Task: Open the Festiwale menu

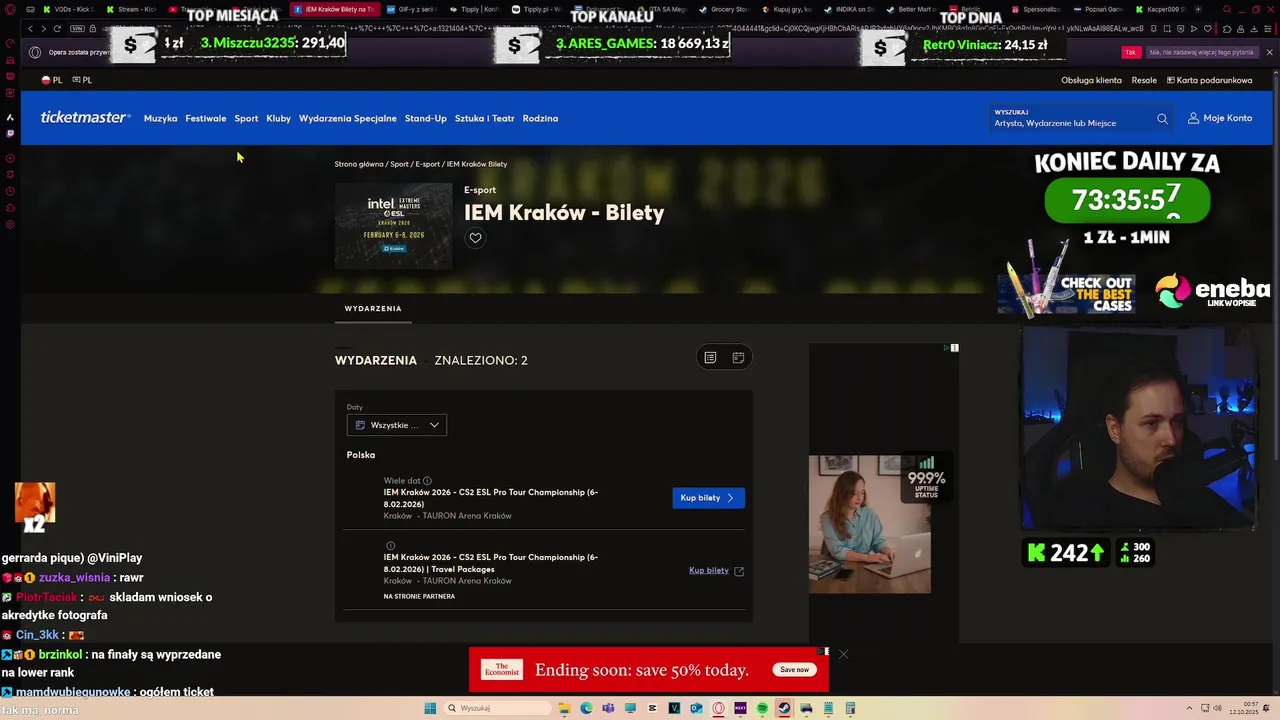Action: (206, 118)
